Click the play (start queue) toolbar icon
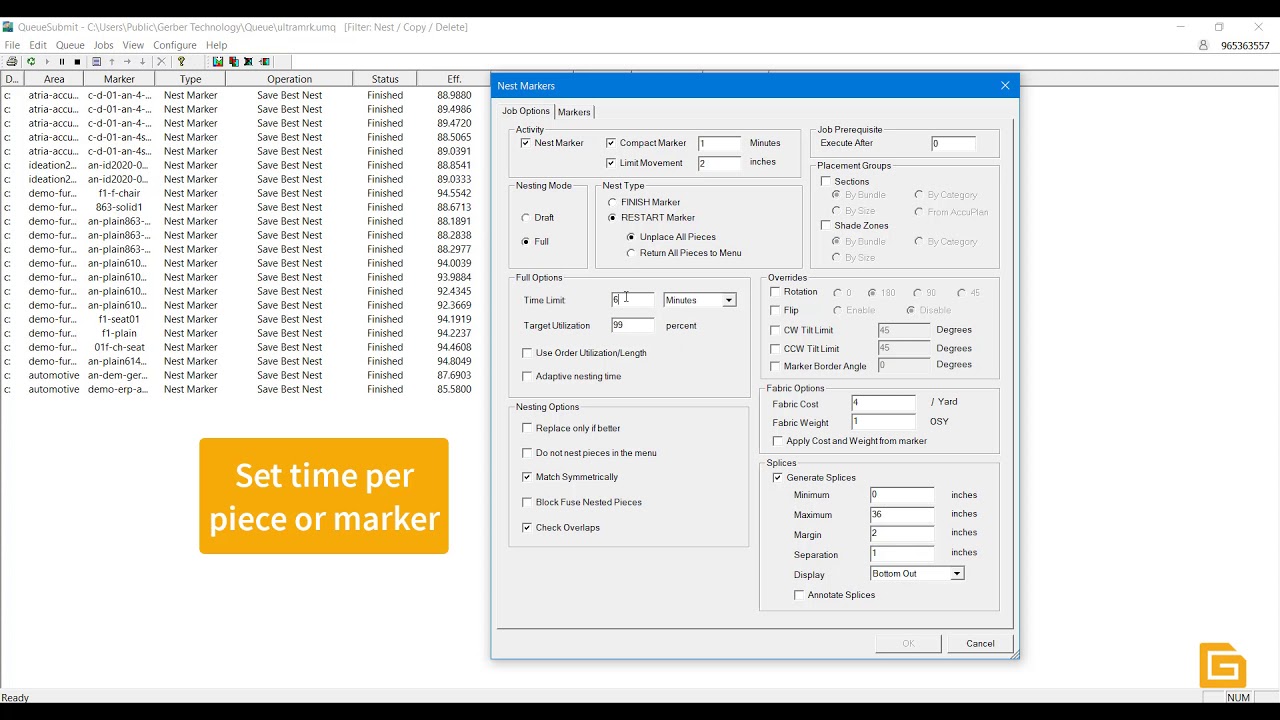The height and width of the screenshot is (720, 1280). tap(47, 62)
